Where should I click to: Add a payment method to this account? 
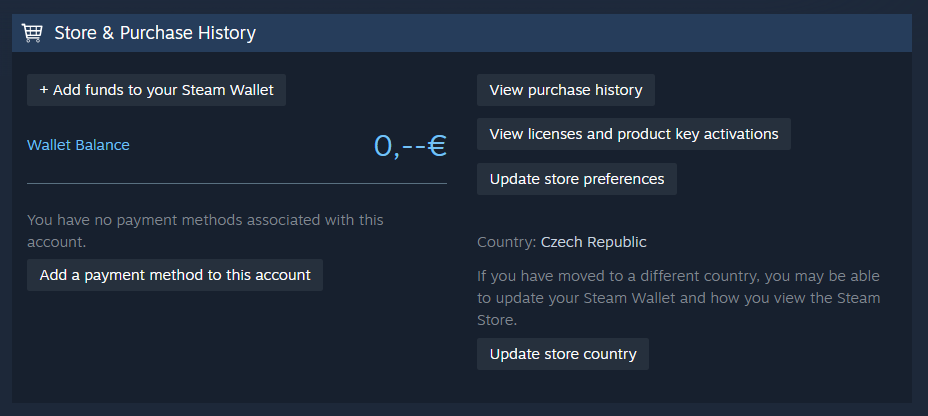pyautogui.click(x=175, y=275)
